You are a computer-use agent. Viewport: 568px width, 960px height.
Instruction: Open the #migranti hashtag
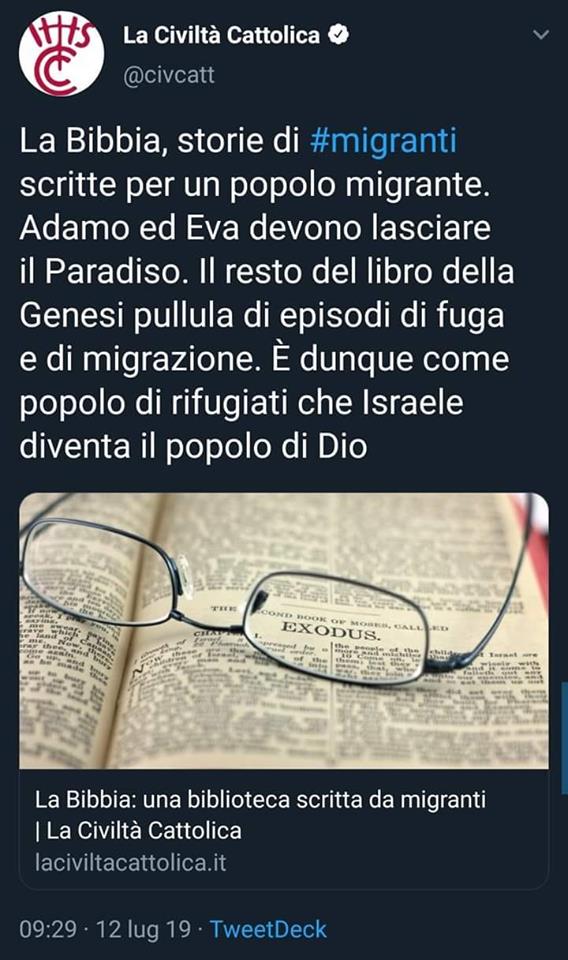[383, 140]
